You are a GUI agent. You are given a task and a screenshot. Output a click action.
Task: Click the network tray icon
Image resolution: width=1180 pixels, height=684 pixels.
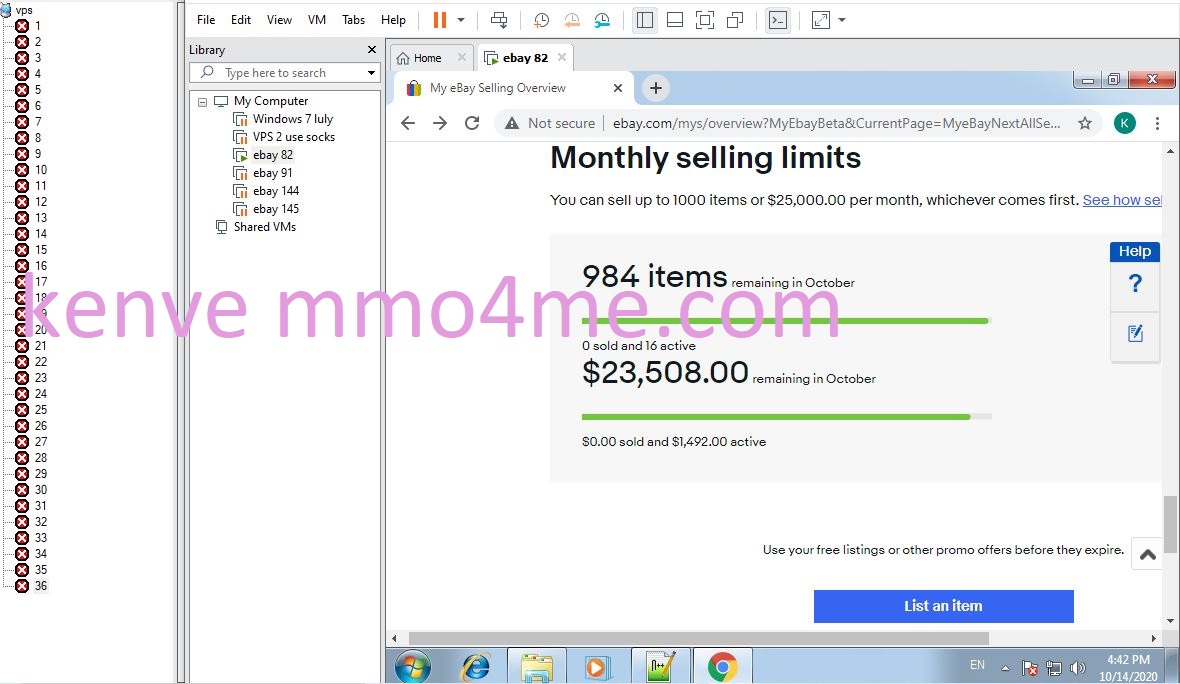(1054, 667)
